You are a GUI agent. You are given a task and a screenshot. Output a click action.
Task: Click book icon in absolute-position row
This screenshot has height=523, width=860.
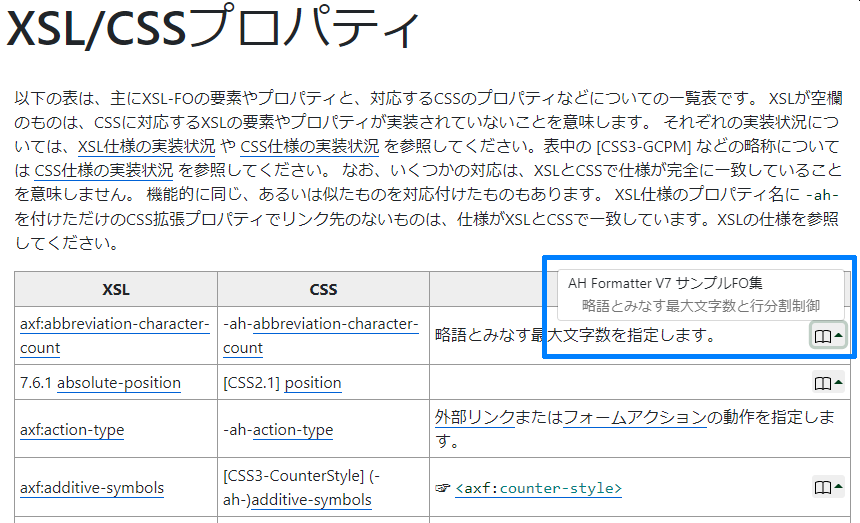(827, 383)
